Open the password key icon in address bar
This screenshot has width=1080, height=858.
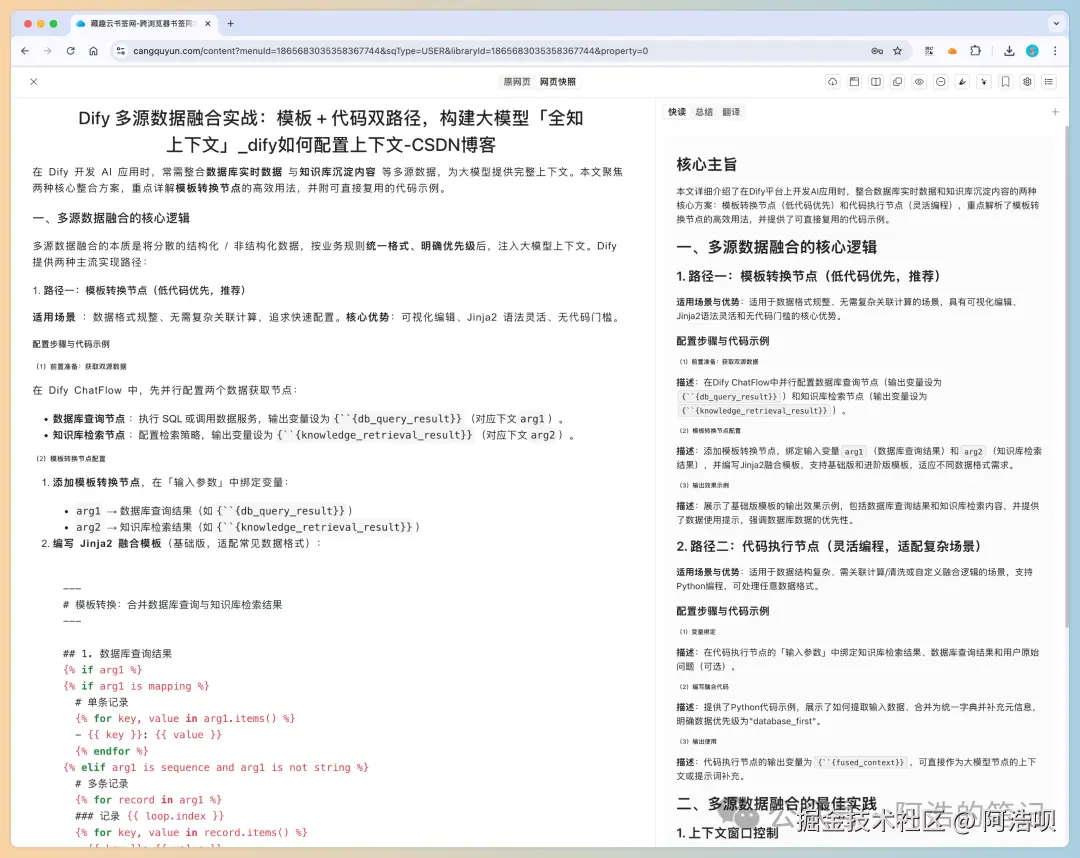pyautogui.click(x=877, y=51)
